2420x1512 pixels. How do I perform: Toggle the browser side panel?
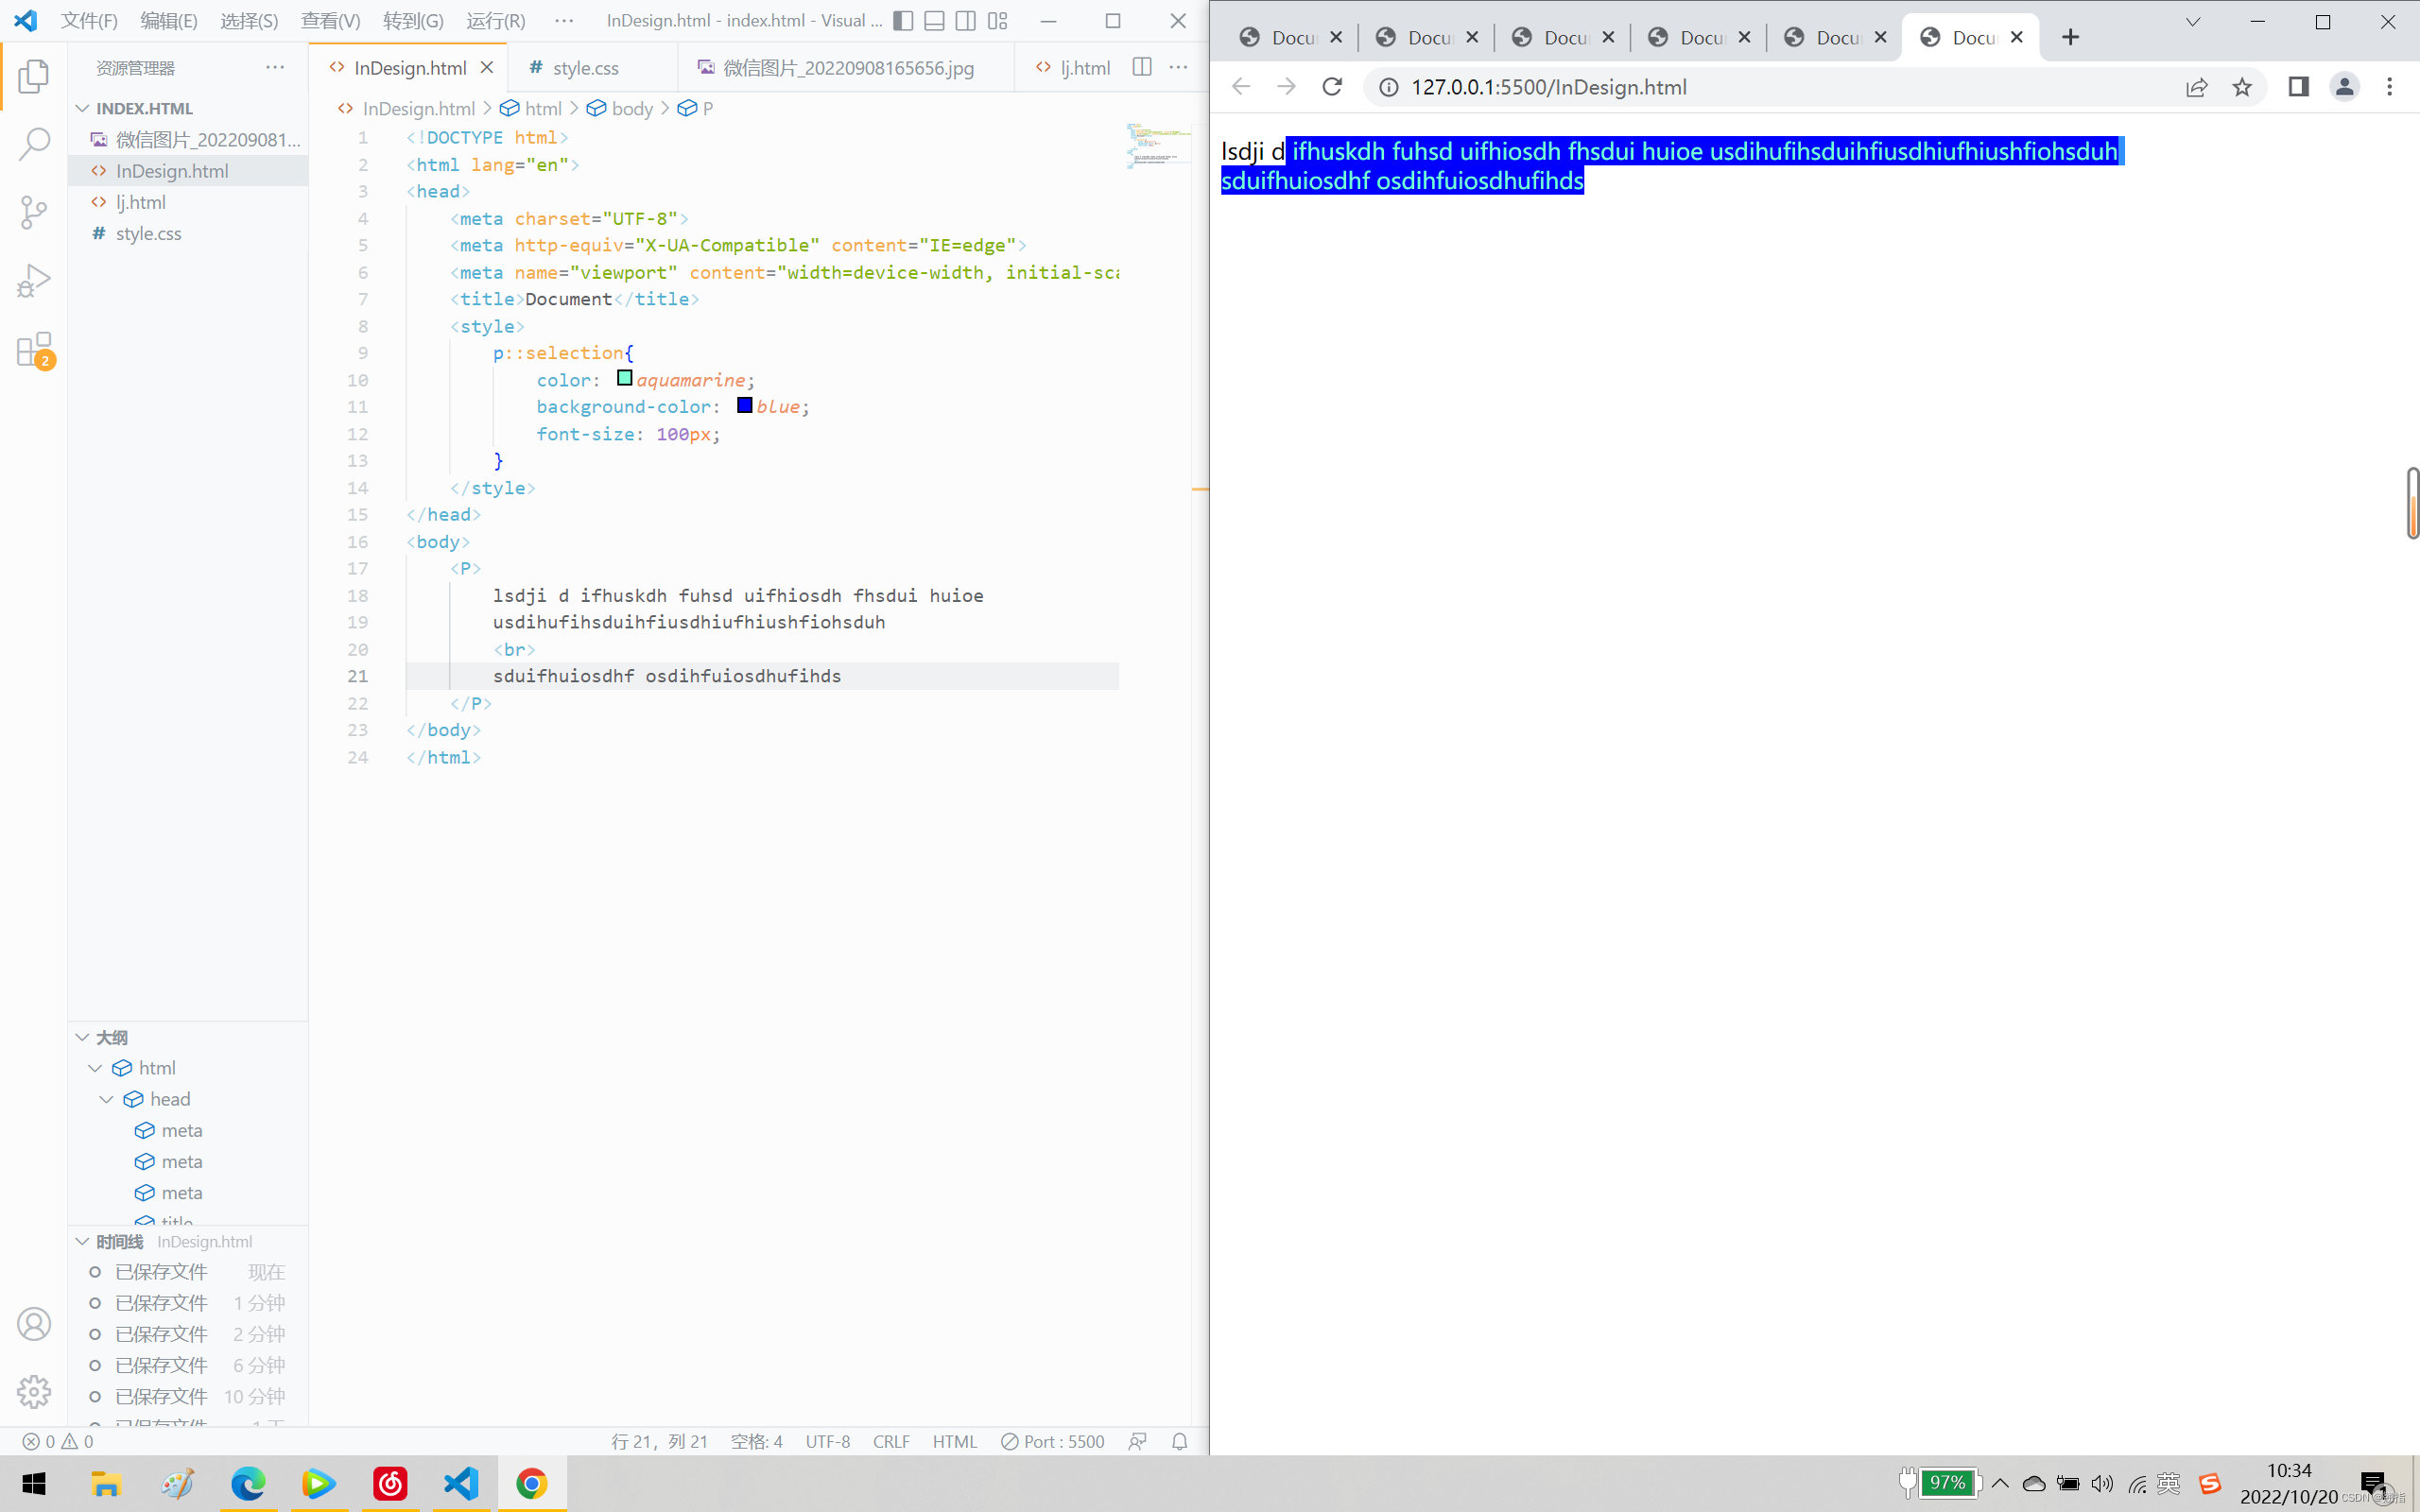click(x=2298, y=87)
